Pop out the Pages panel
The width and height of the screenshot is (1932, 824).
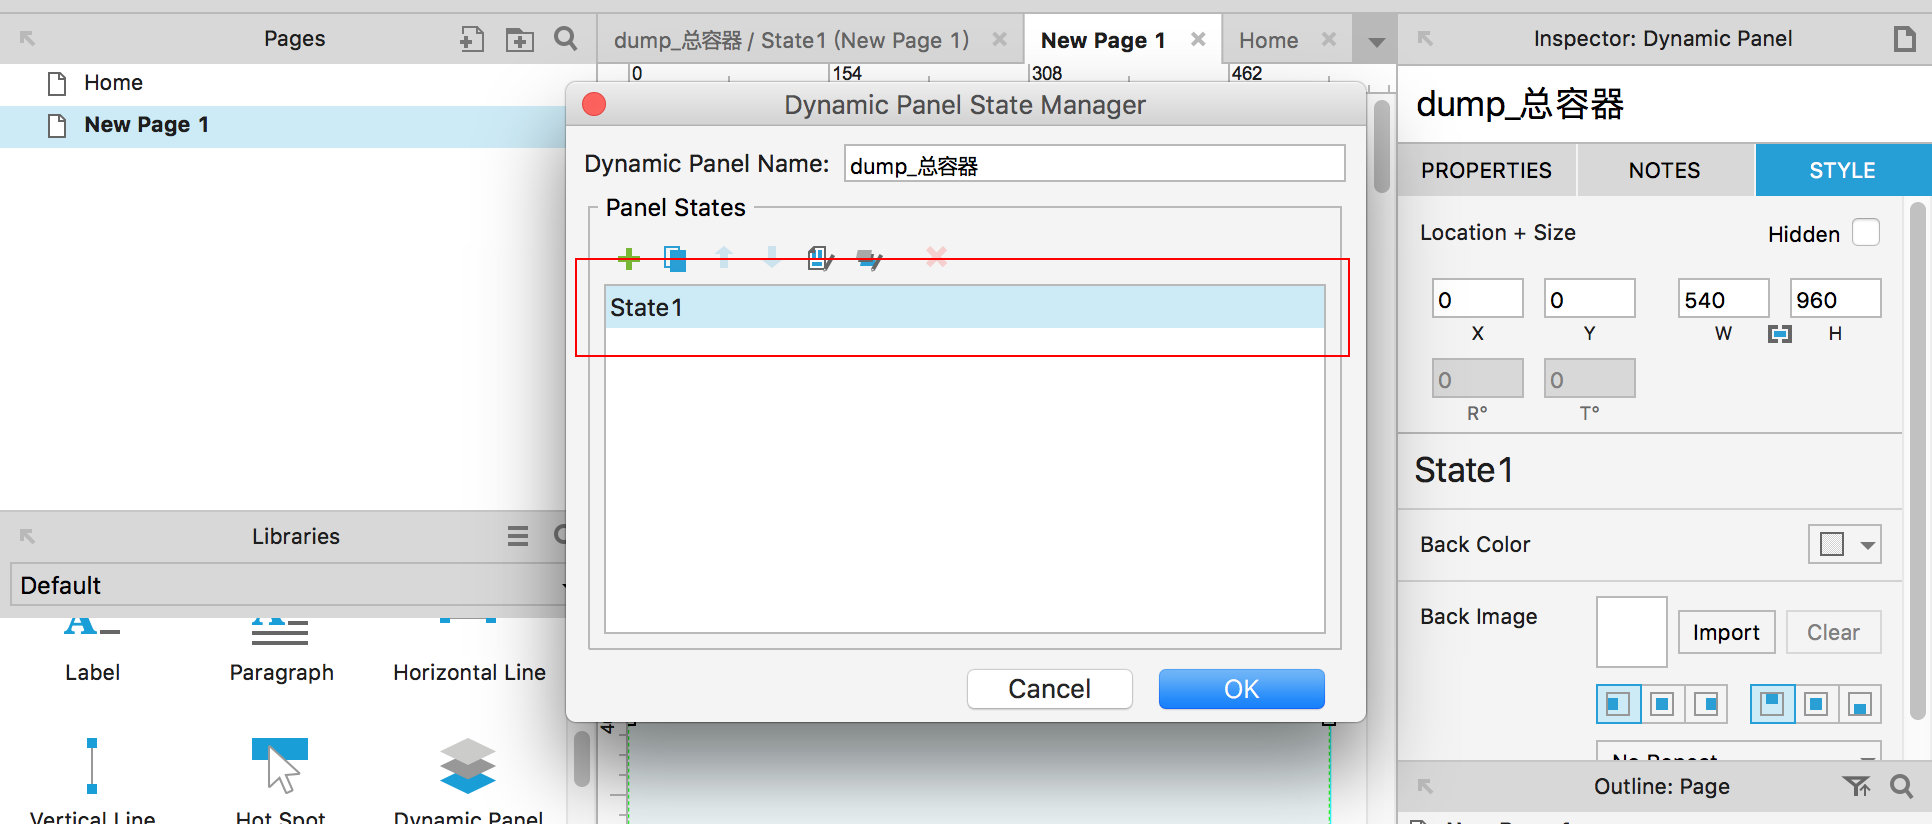coord(28,38)
